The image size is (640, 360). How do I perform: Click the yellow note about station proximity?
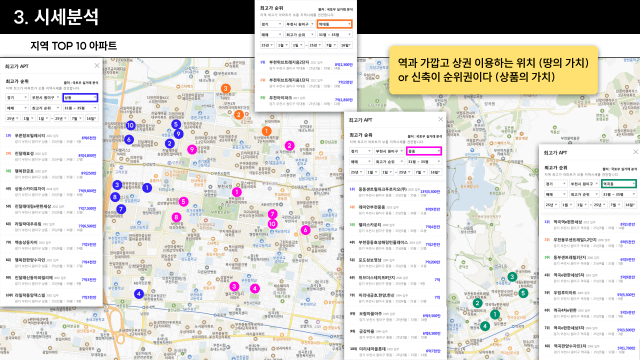pos(493,70)
